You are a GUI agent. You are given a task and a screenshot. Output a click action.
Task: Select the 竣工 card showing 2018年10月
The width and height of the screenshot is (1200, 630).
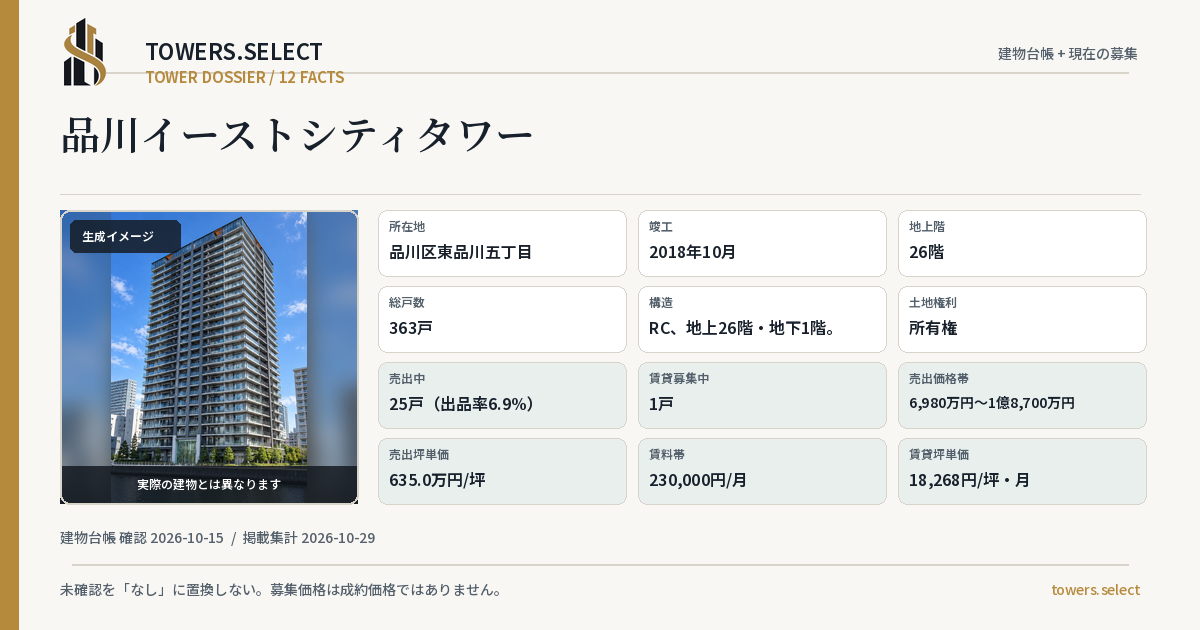(762, 243)
